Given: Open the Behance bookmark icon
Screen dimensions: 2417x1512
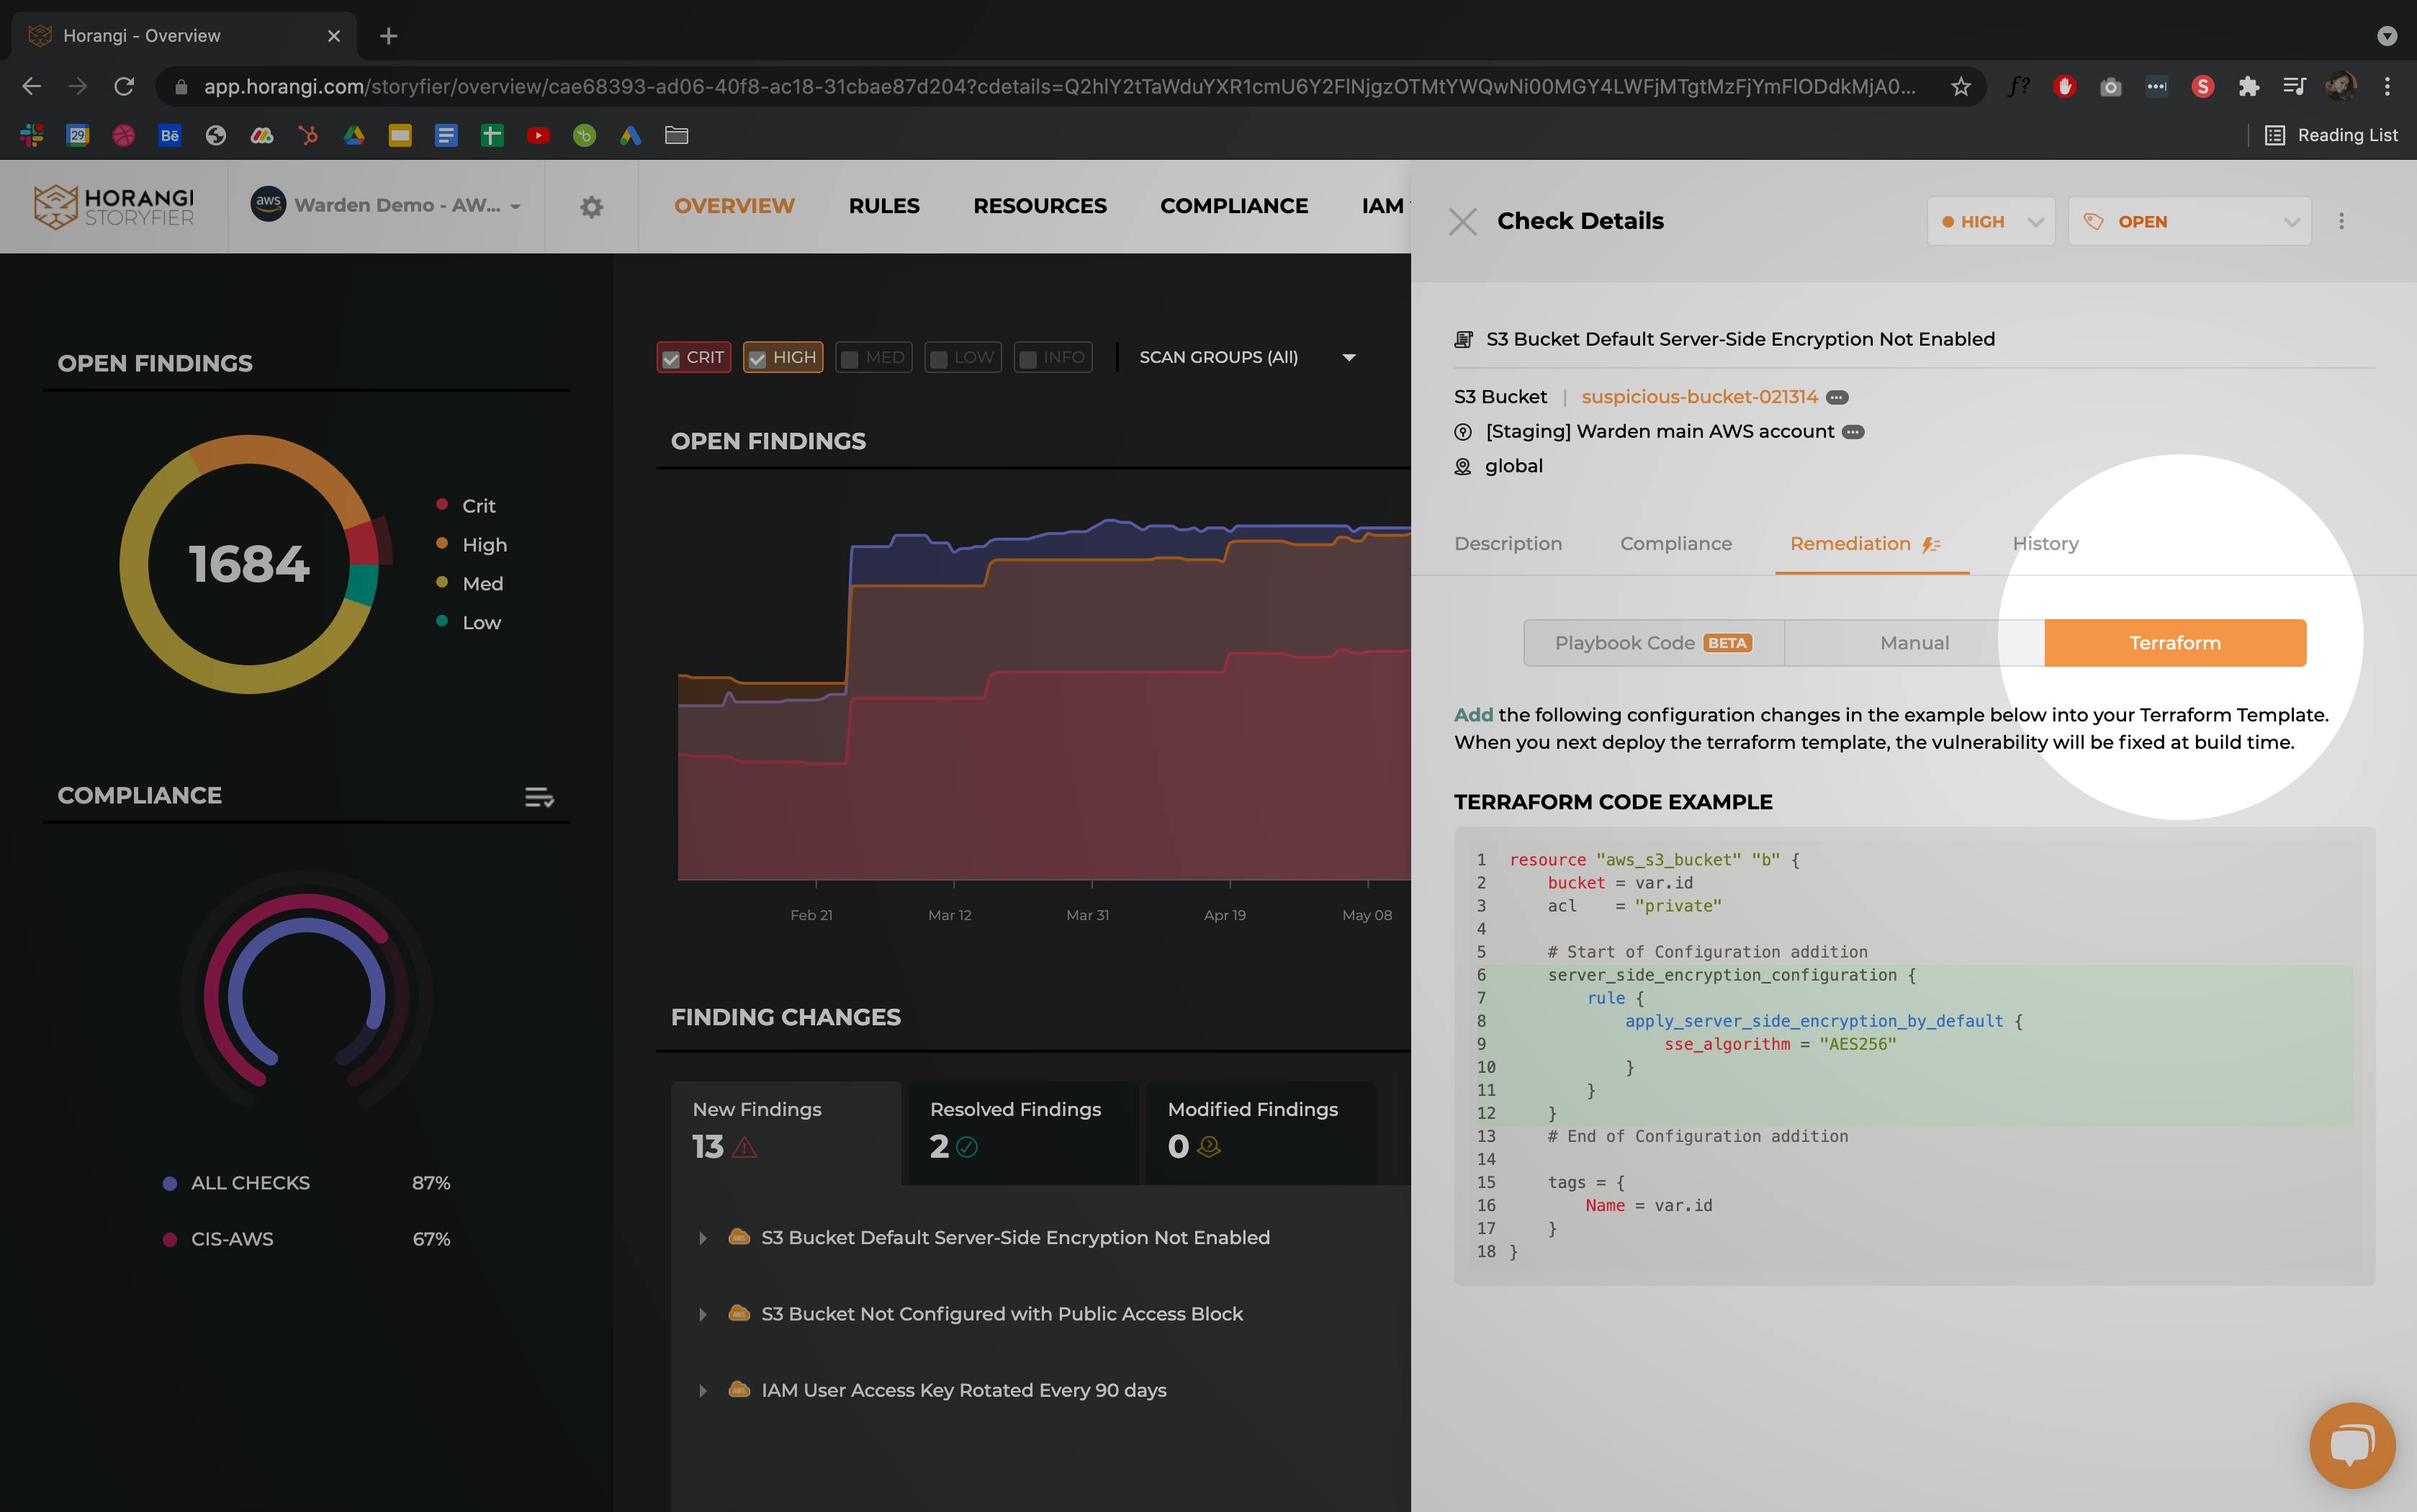Looking at the screenshot, I should point(170,135).
